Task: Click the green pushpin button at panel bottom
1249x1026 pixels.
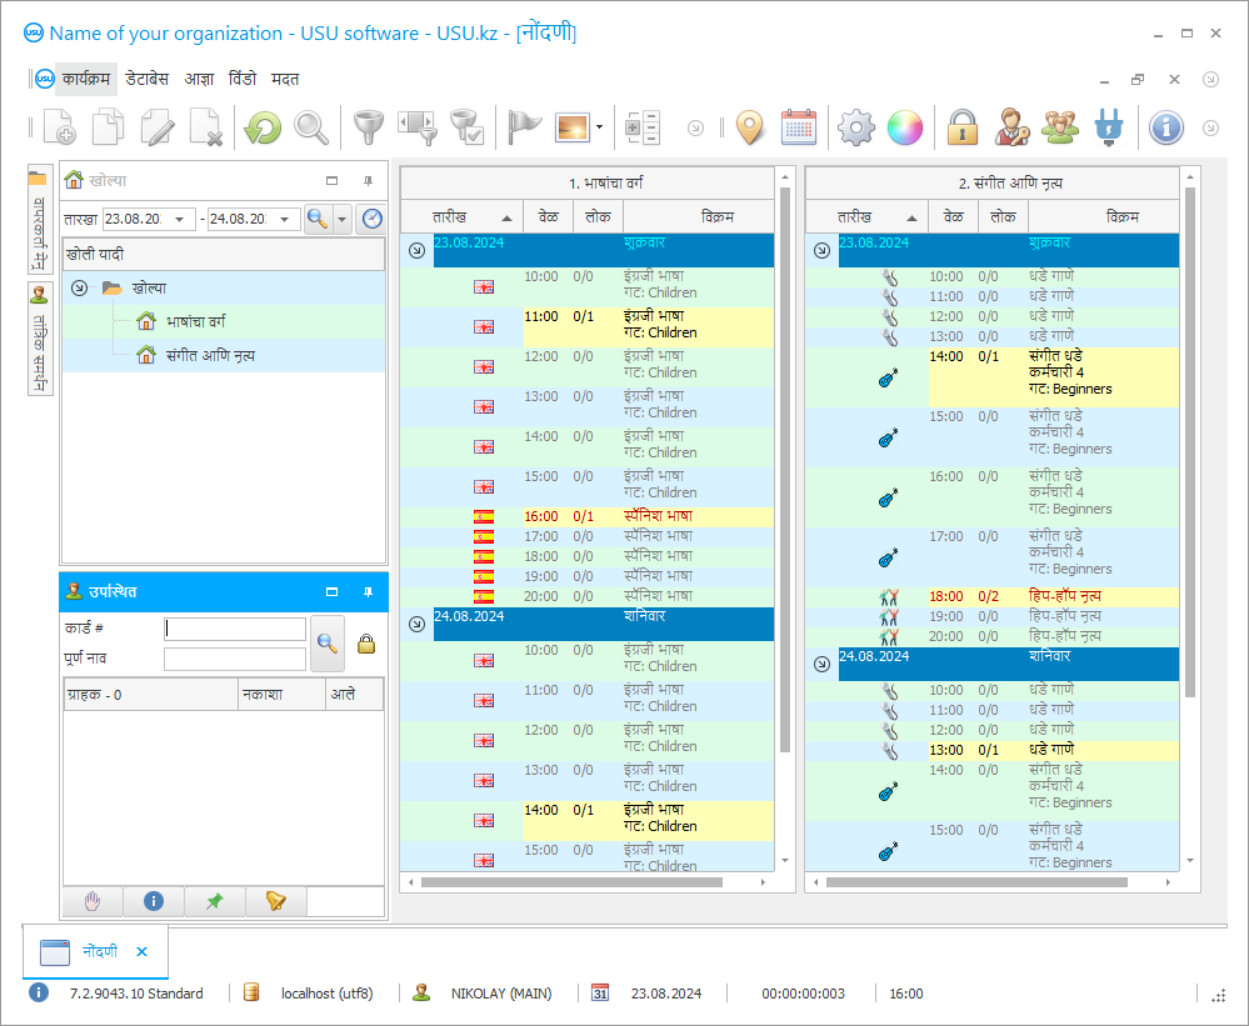Action: [x=214, y=901]
